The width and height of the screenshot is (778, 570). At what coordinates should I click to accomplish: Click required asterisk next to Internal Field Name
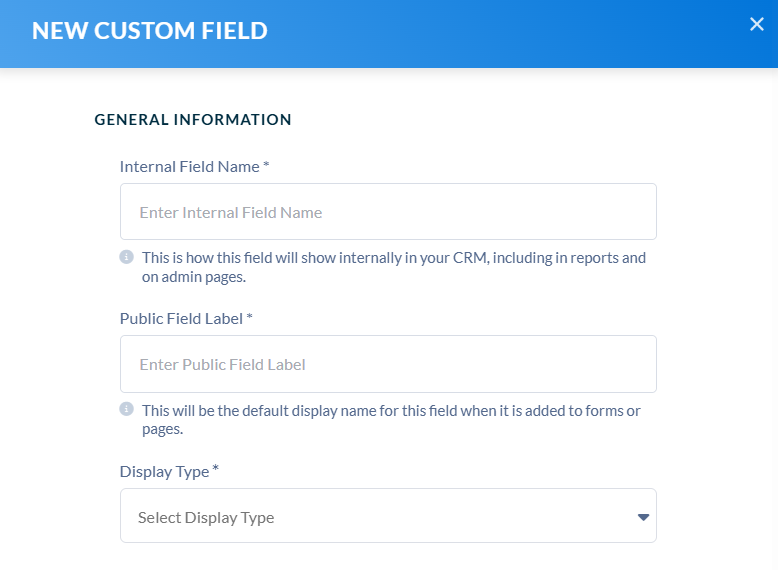266,164
